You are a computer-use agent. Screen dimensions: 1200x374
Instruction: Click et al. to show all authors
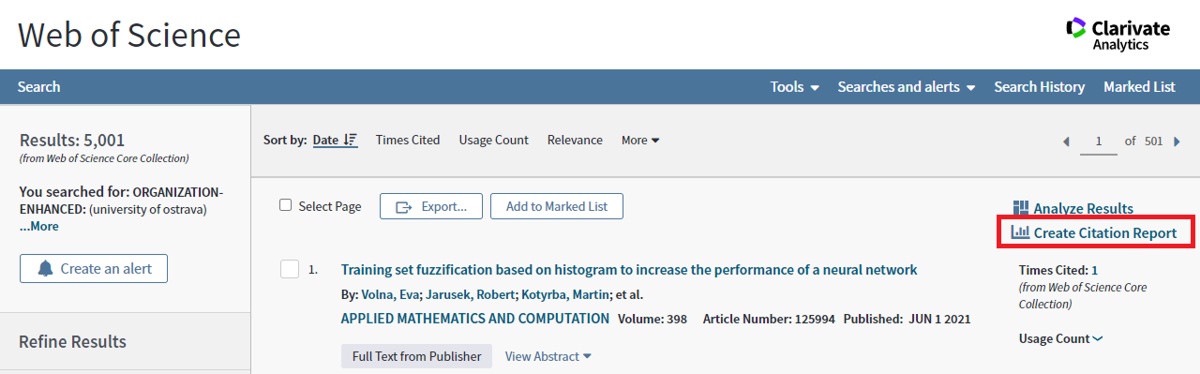click(x=628, y=294)
